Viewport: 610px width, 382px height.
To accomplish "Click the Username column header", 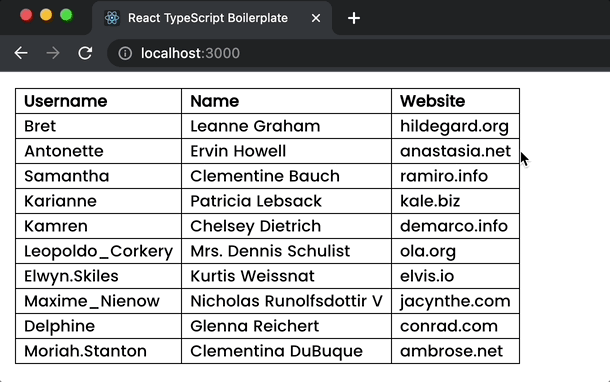I will tap(98, 101).
